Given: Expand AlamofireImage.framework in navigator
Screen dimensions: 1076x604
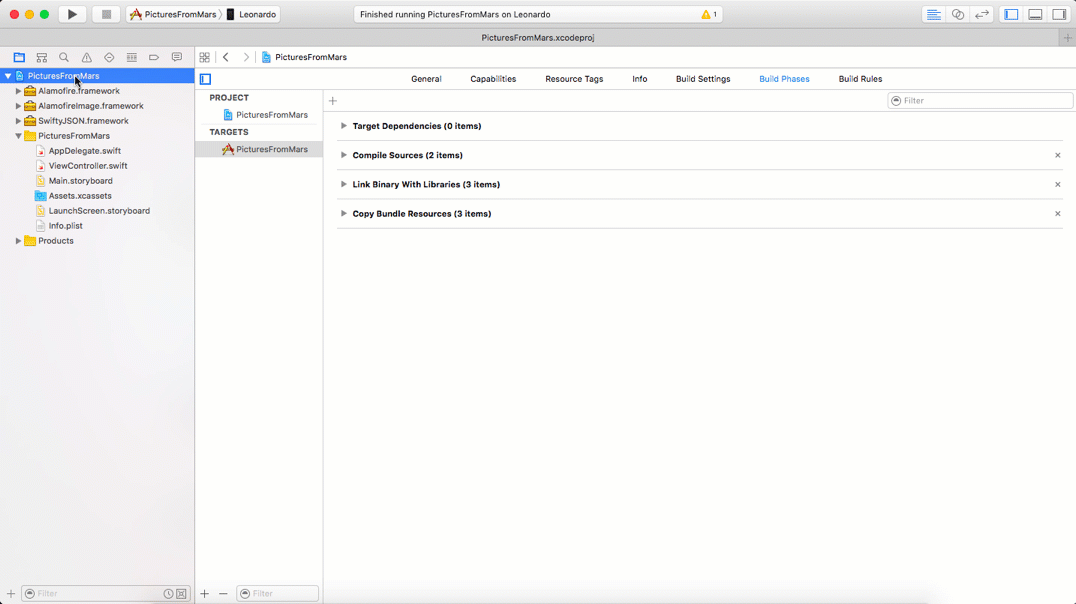Looking at the screenshot, I should click(x=19, y=106).
